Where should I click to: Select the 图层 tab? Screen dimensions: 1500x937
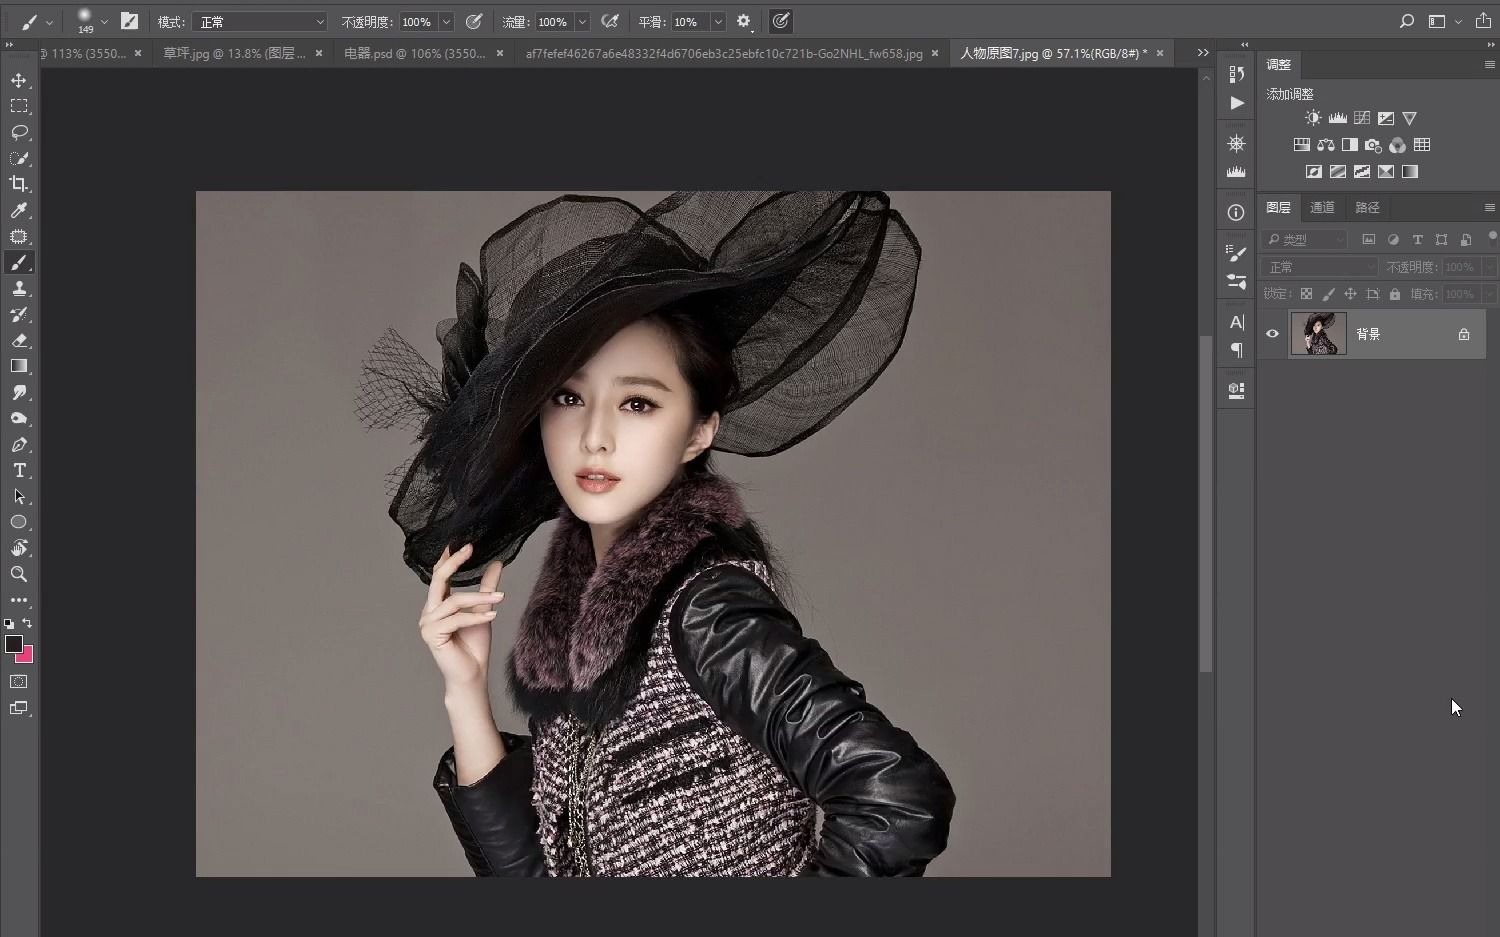1278,207
